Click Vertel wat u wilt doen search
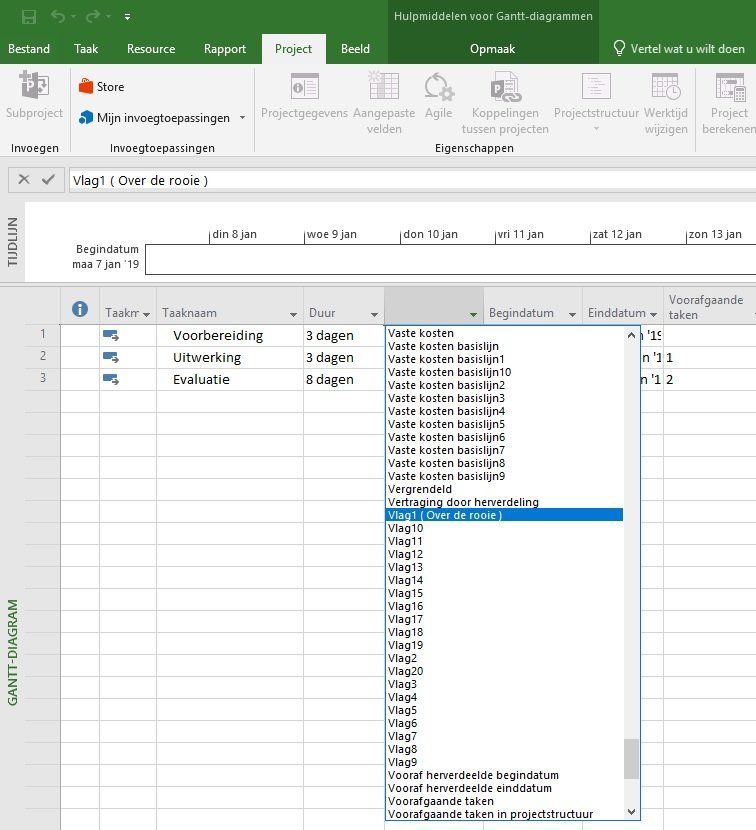 [679, 49]
